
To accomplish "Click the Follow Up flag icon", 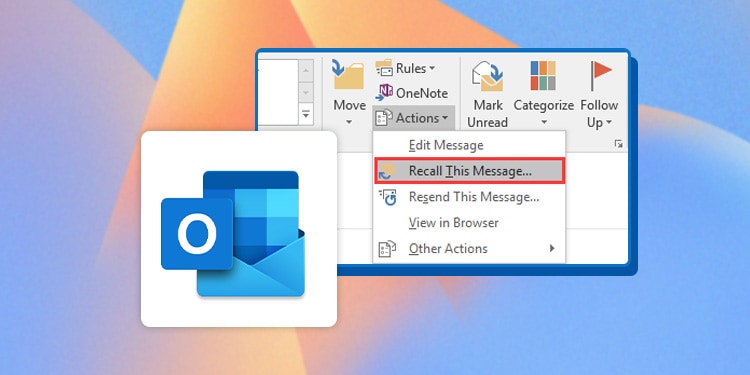I will coord(601,76).
